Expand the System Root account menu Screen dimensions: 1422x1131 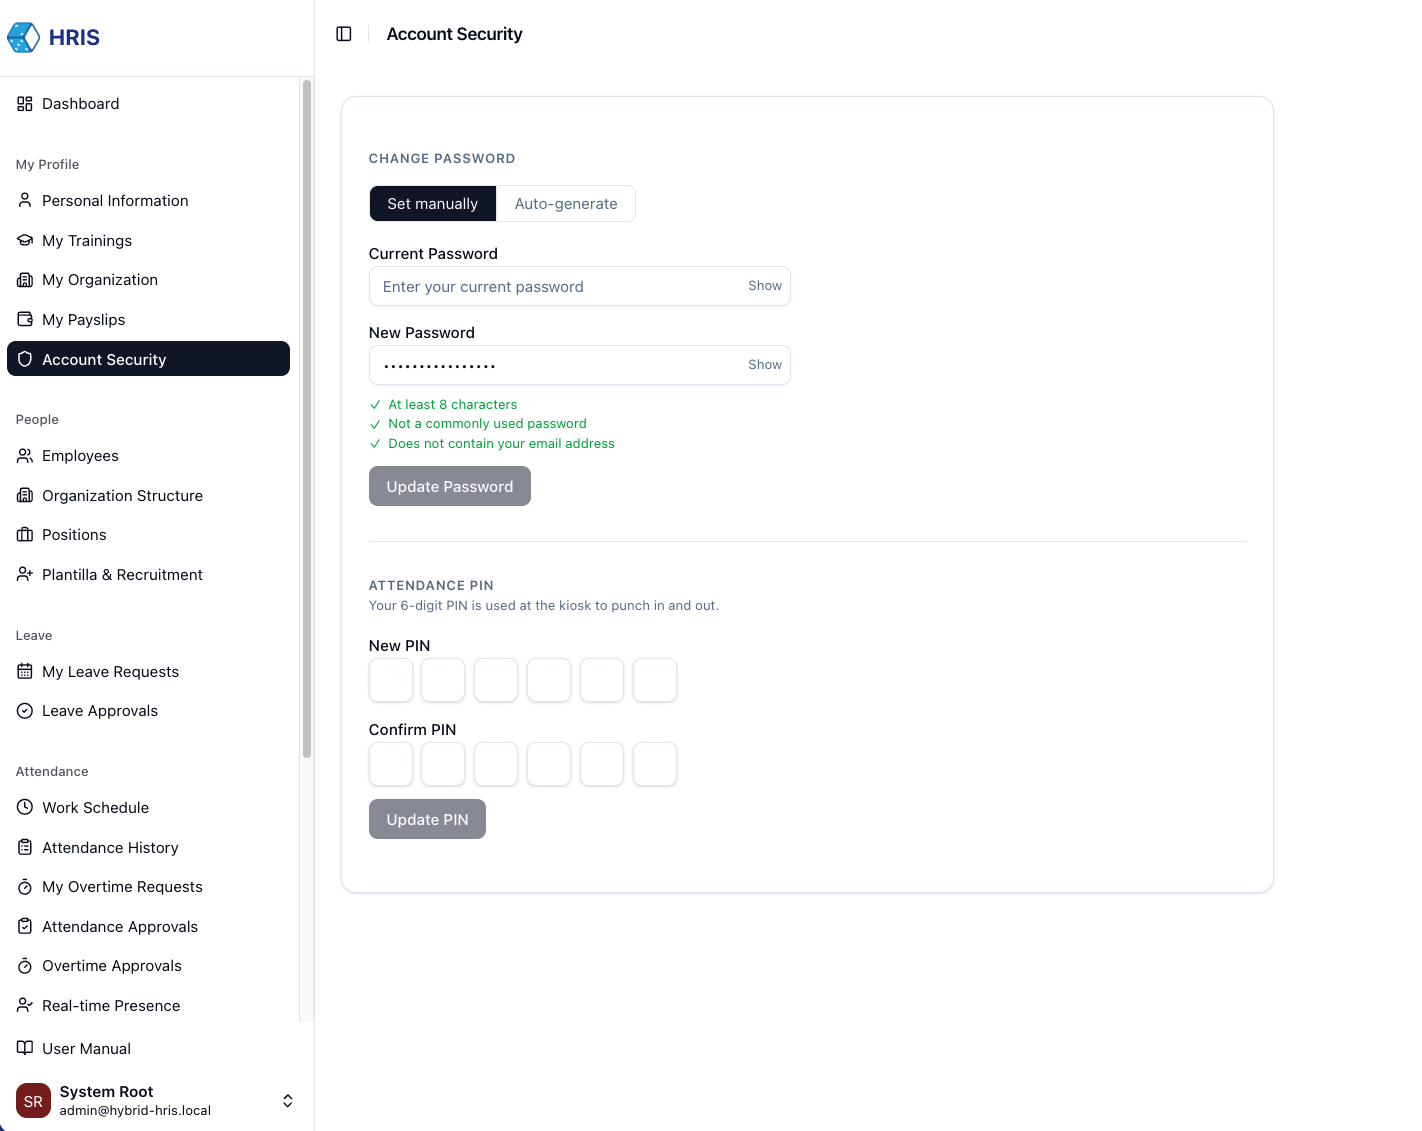coord(287,1101)
